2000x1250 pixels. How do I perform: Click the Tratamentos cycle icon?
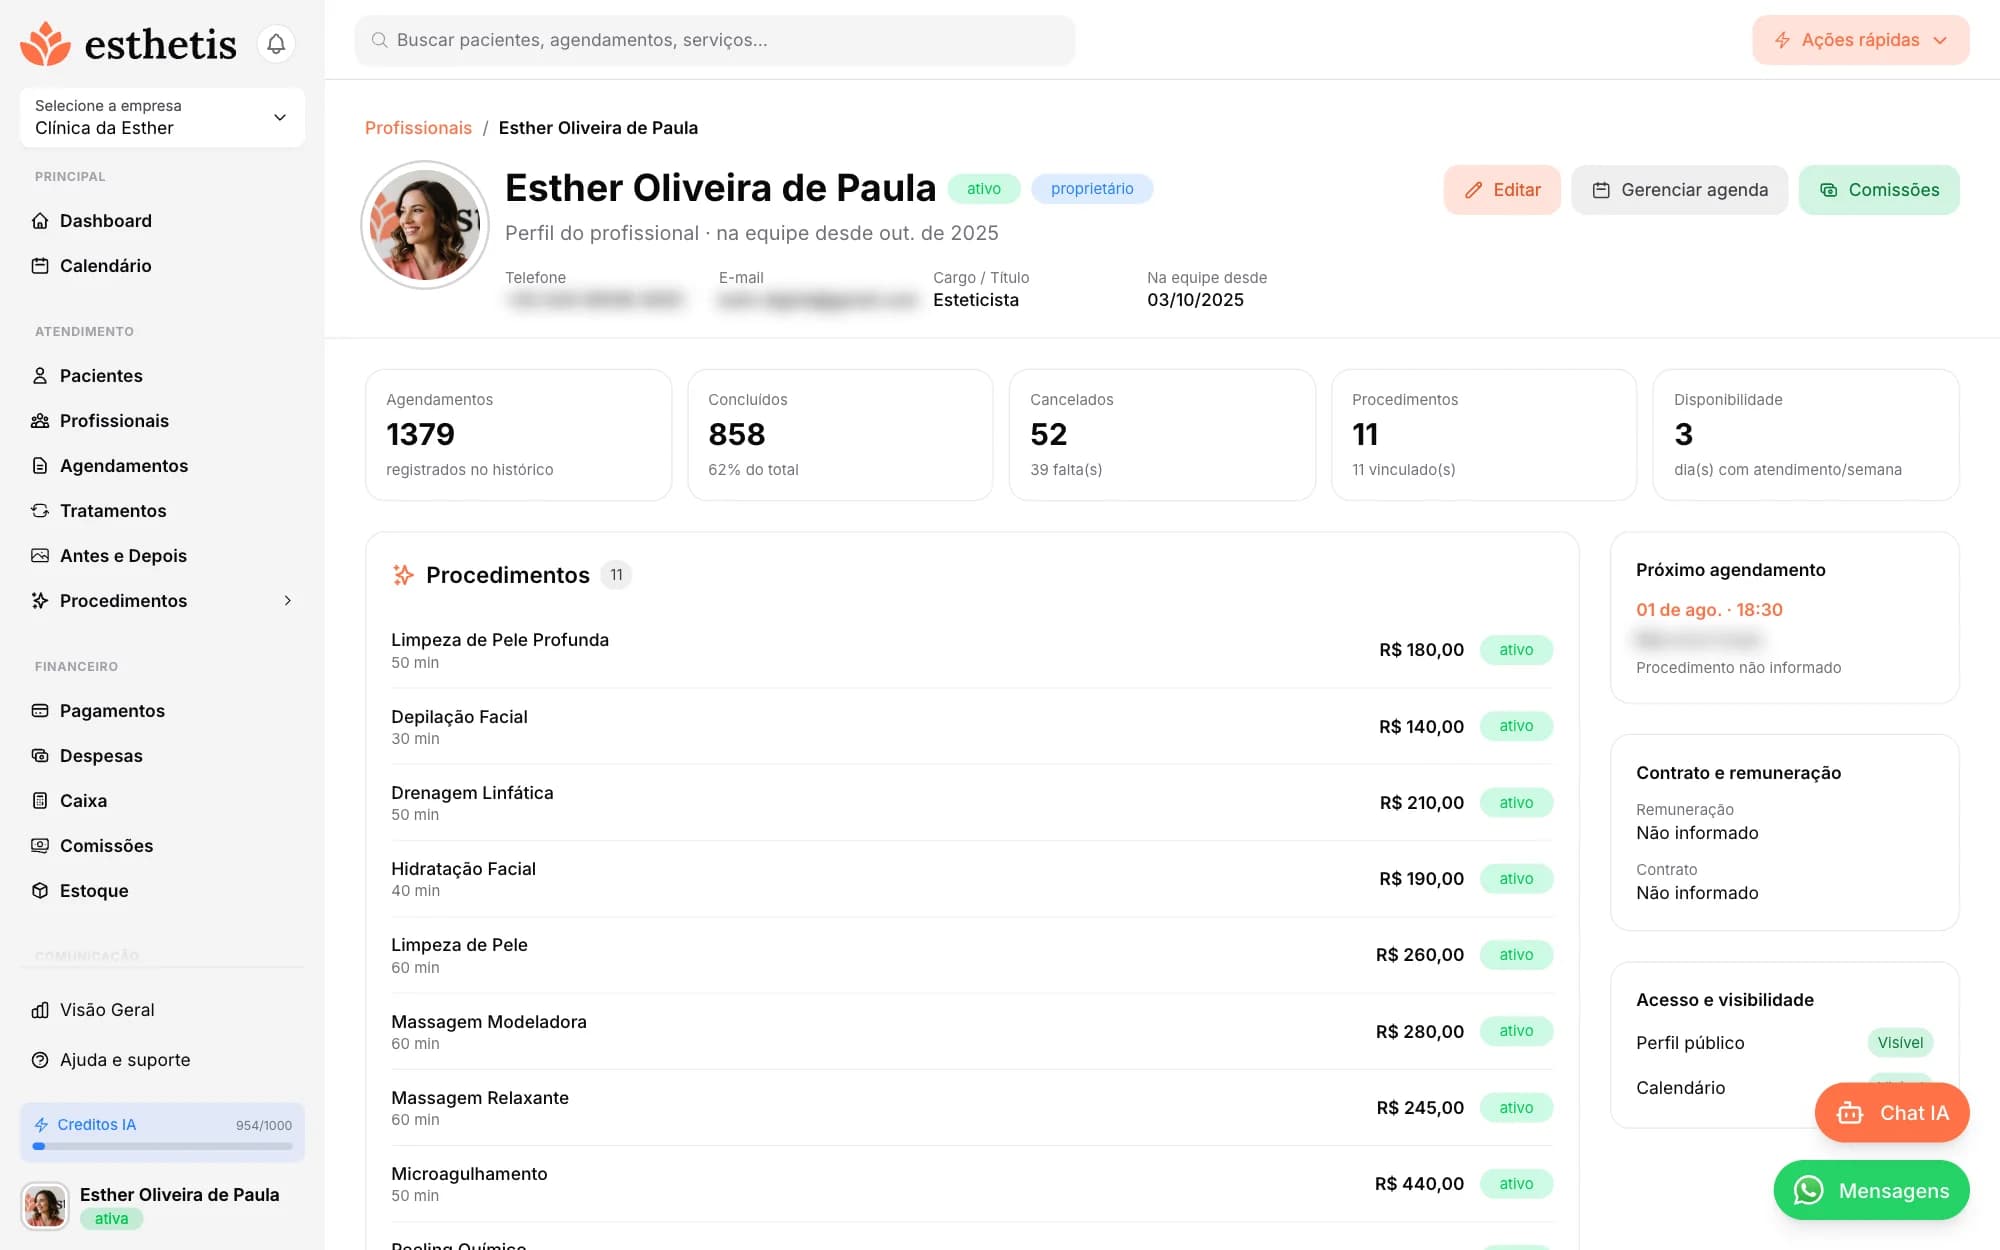[40, 511]
